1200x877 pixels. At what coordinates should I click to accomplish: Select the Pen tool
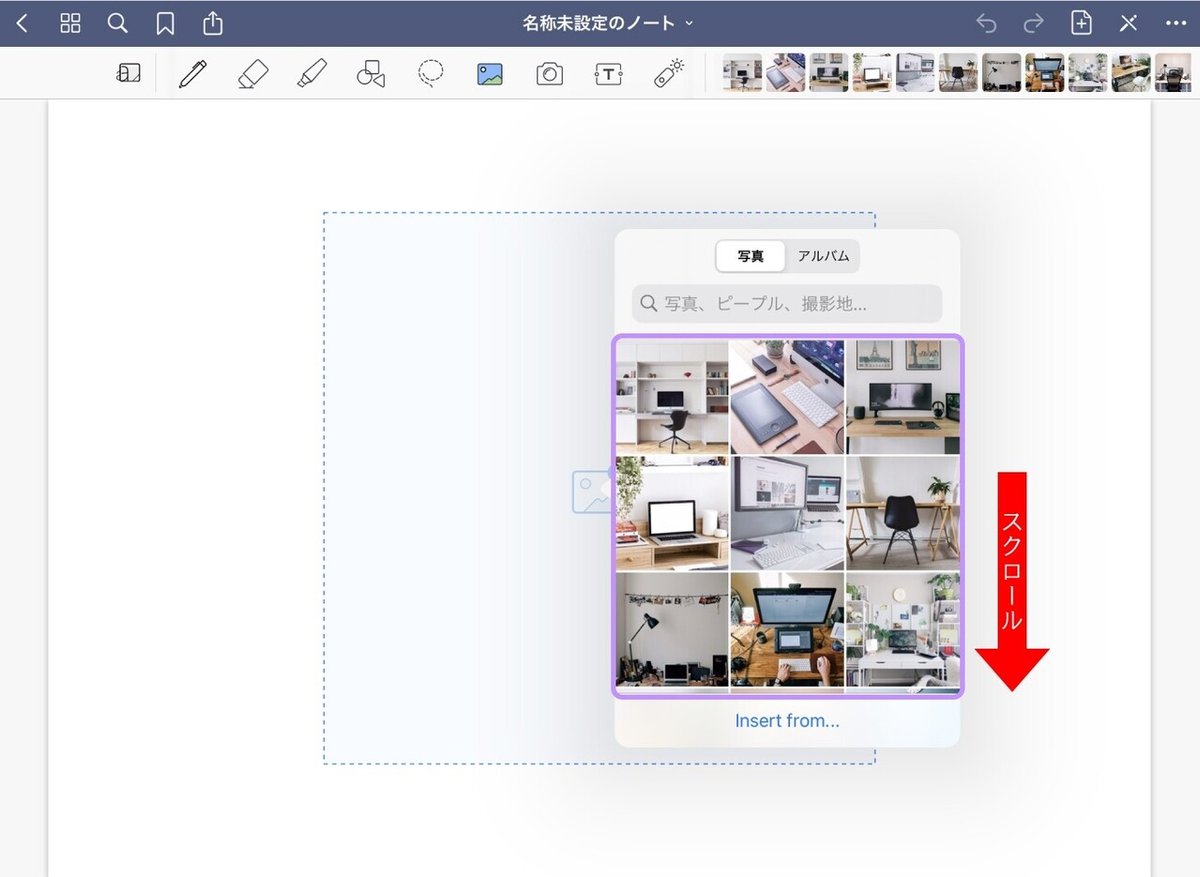pyautogui.click(x=192, y=73)
